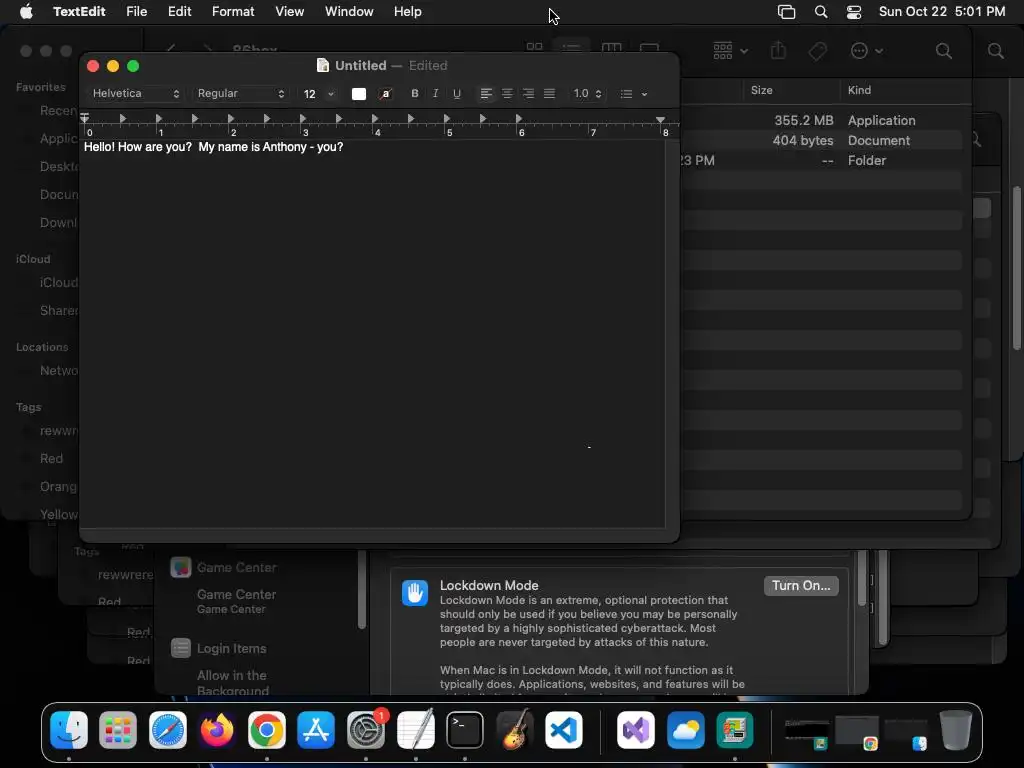Viewport: 1024px width, 768px height.
Task: Open the Finder group-by dropdown
Action: (x=730, y=51)
